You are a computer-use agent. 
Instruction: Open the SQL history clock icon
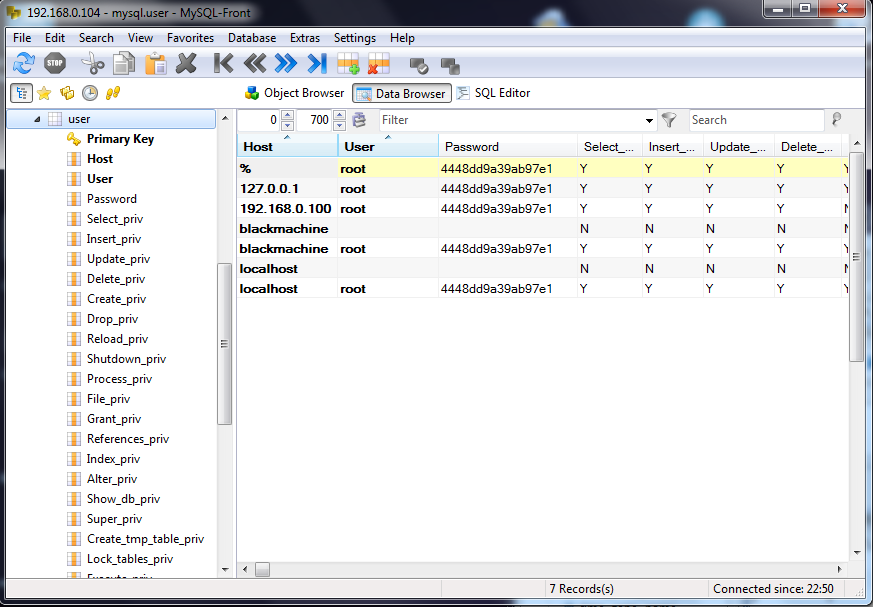(x=90, y=93)
